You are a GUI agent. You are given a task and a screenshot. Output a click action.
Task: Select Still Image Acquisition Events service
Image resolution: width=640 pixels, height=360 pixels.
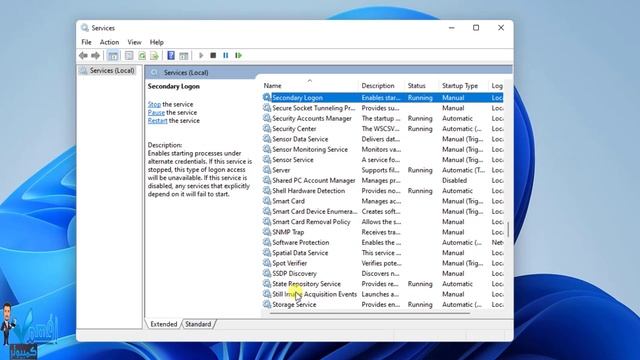click(382, 294)
